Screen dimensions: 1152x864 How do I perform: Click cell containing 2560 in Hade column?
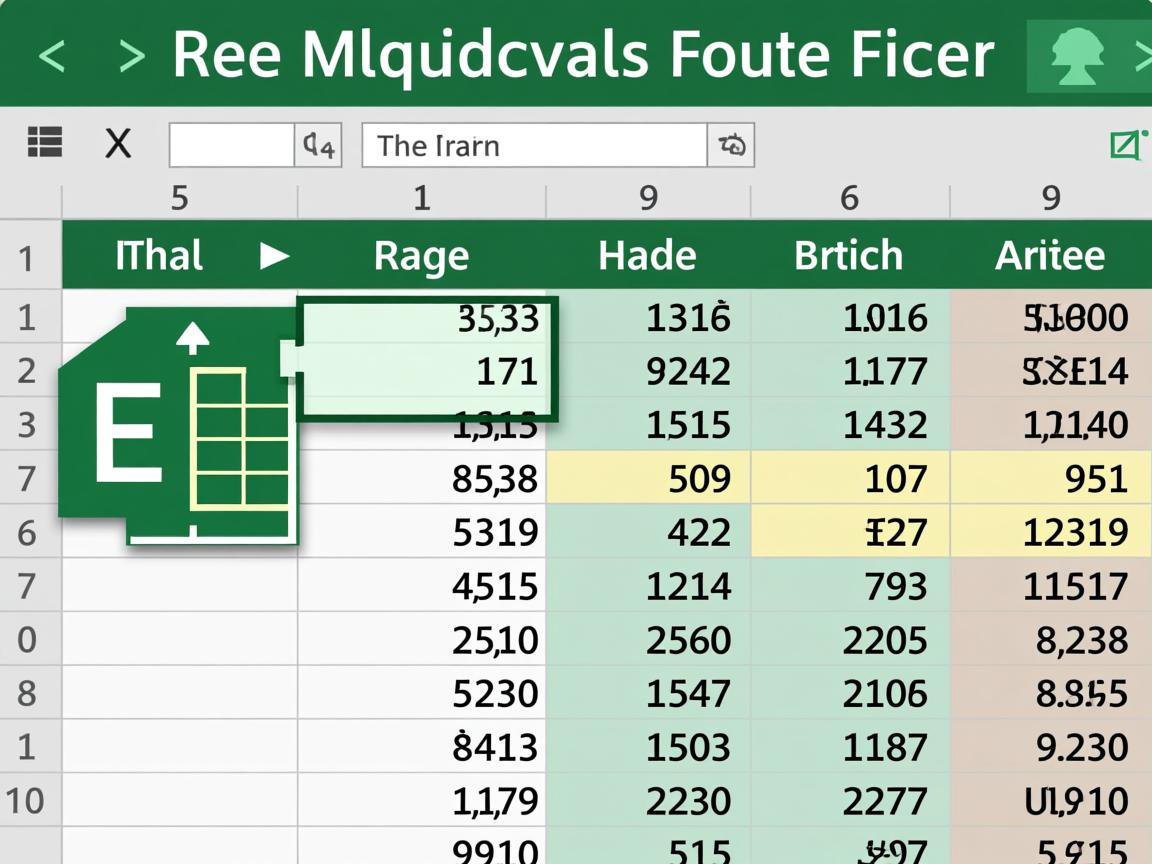coord(648,639)
